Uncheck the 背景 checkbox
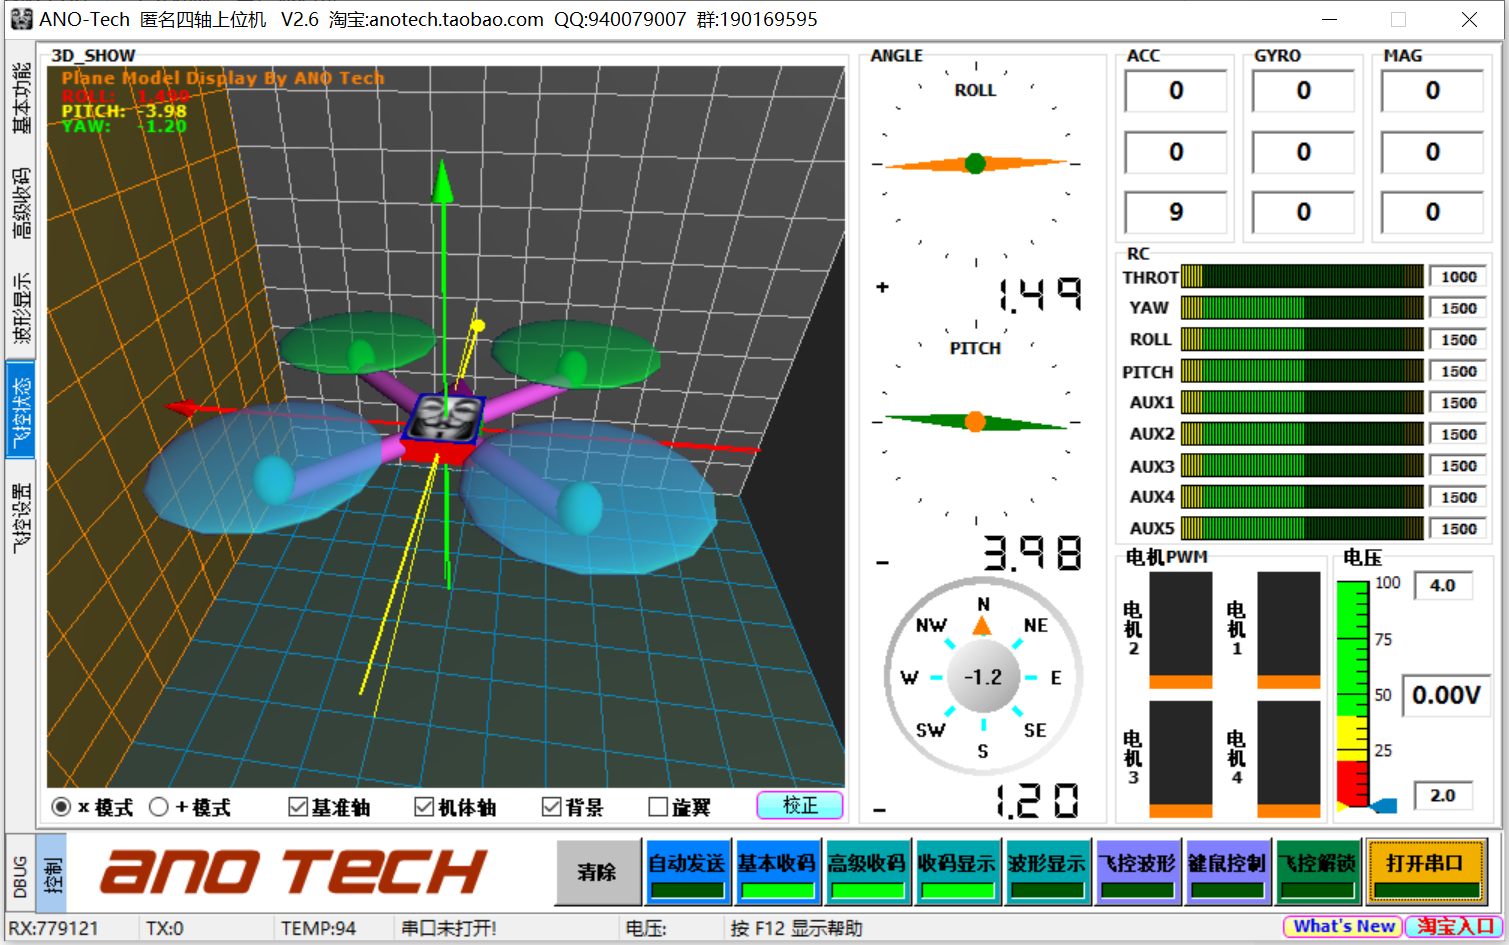Viewport: 1509px width, 945px height. click(573, 807)
